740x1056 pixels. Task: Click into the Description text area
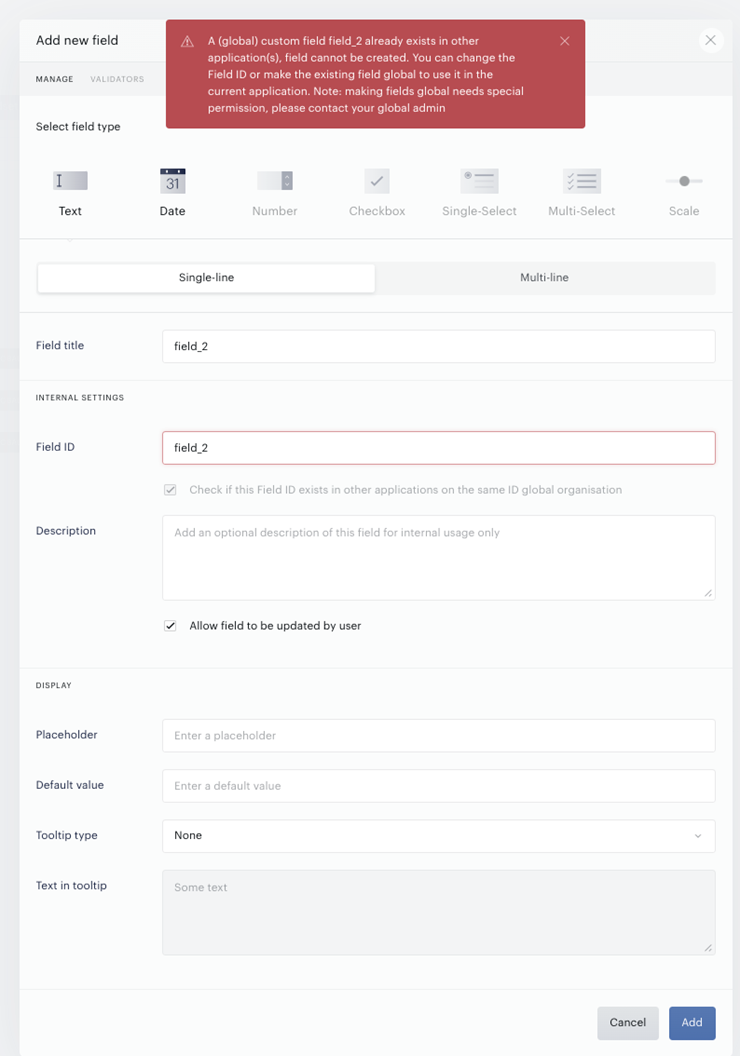(438, 558)
